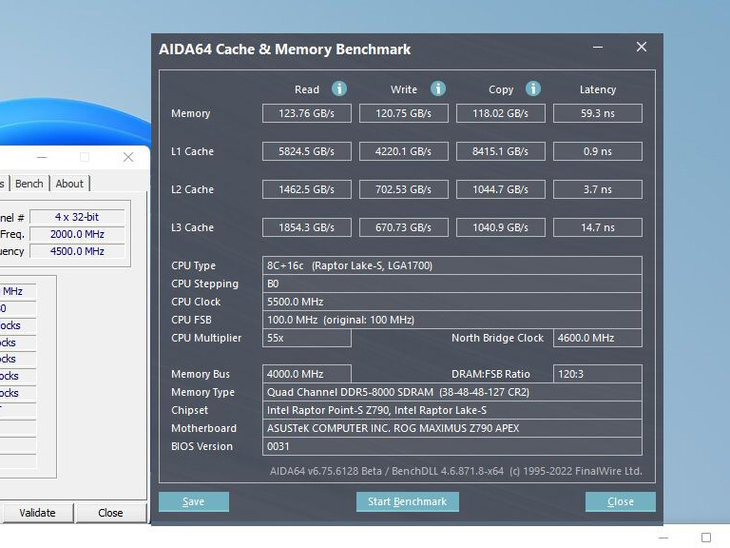
Task: Select L2 Cache Read value 1462.5 GB/s
Action: 307,189
